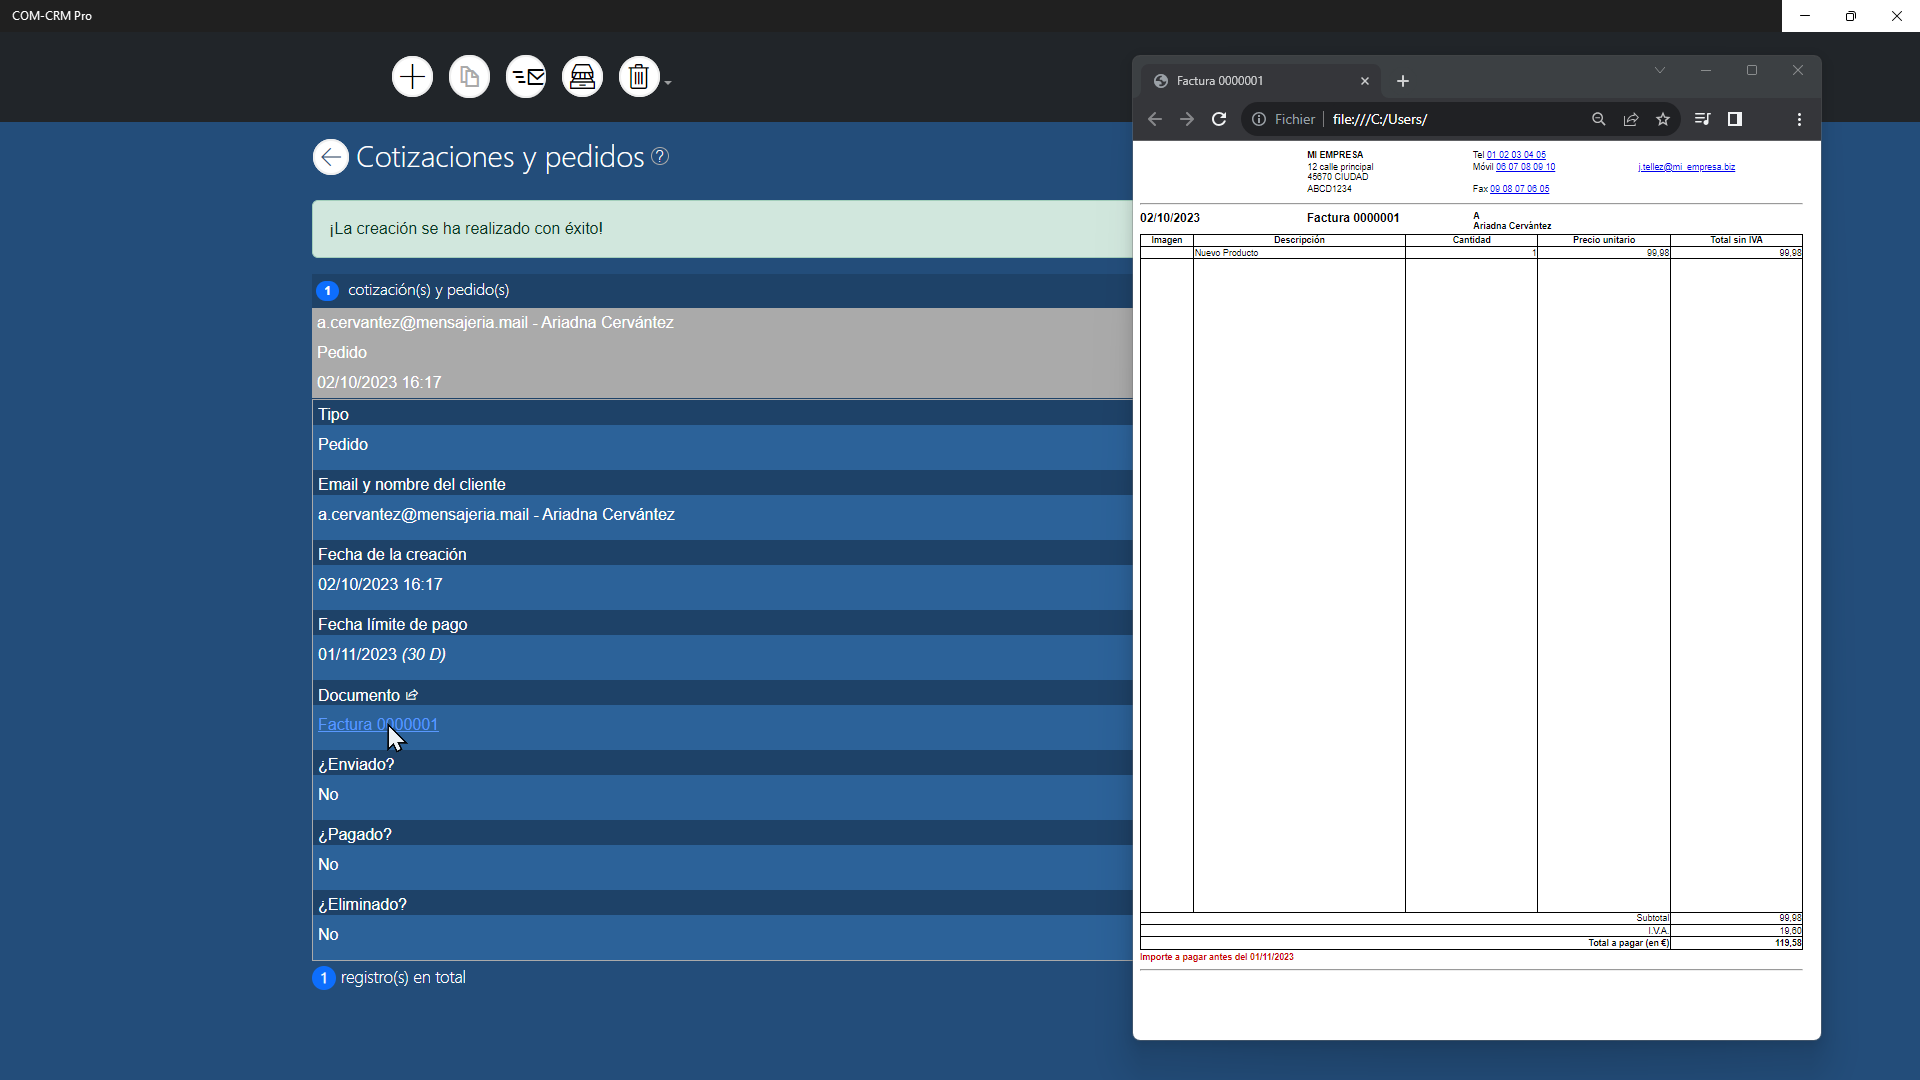Click the 'cotización(s) y pedido(s)' count header
This screenshot has height=1080, width=1920.
coord(429,290)
